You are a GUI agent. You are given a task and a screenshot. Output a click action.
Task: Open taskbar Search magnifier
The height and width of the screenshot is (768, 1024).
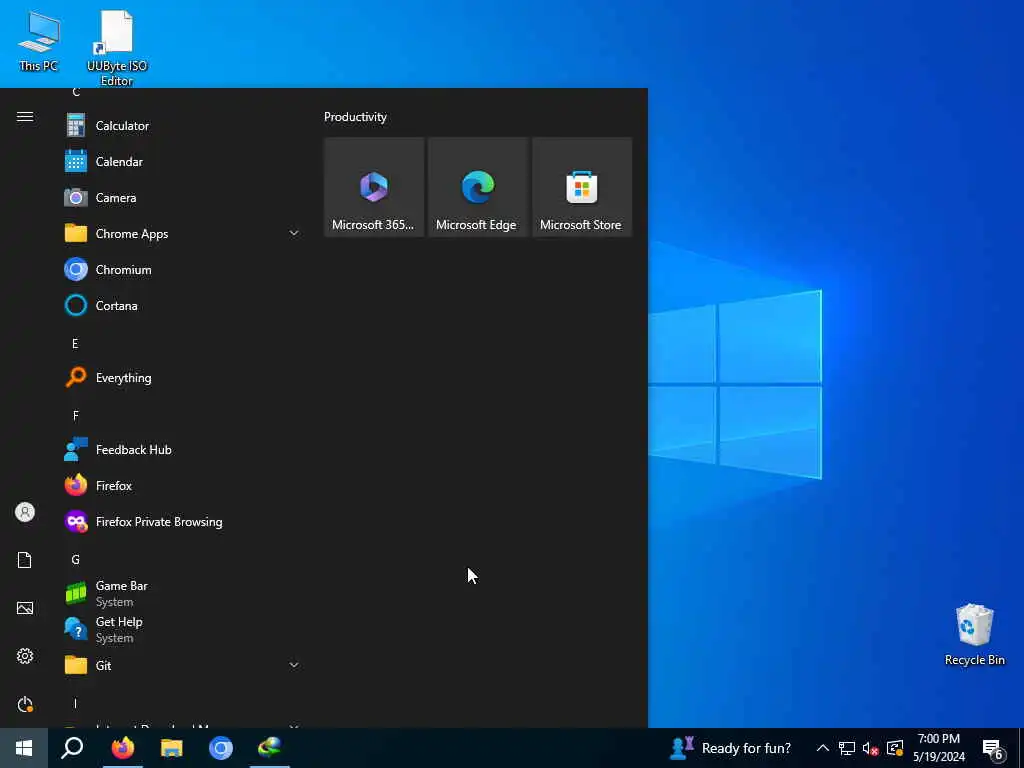coord(72,748)
